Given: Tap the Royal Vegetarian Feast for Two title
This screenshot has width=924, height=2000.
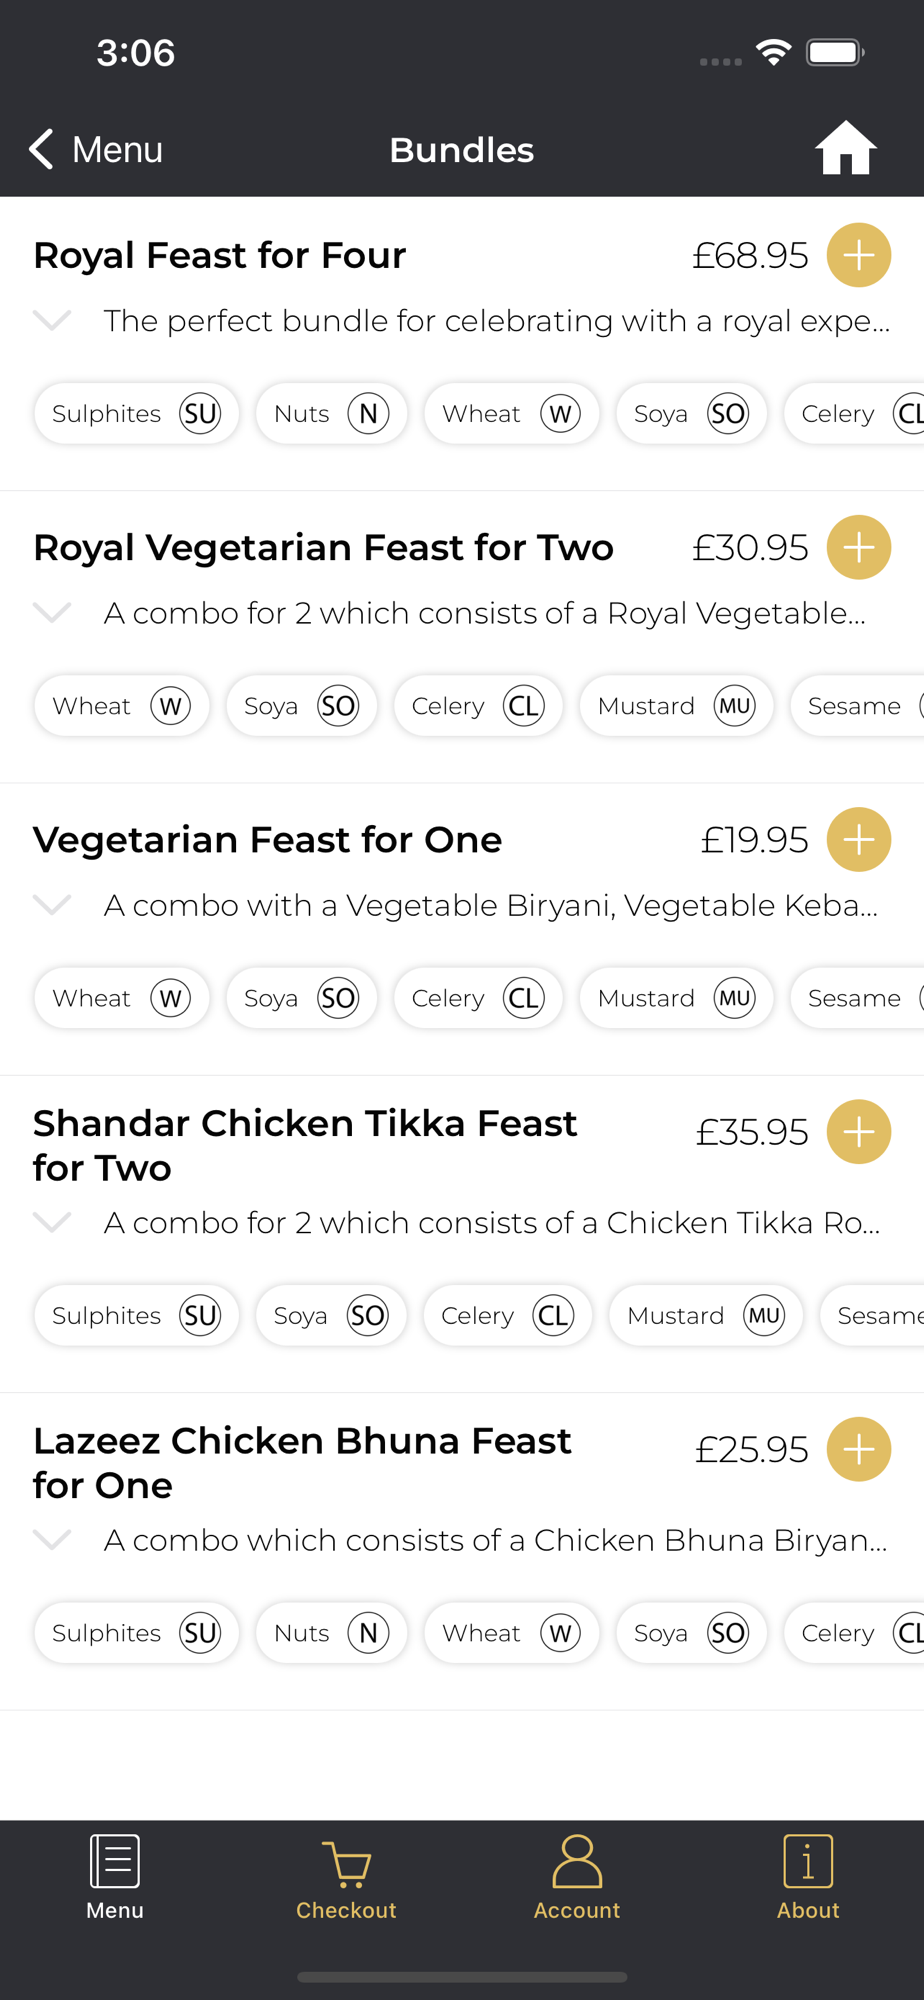Looking at the screenshot, I should click(x=323, y=547).
